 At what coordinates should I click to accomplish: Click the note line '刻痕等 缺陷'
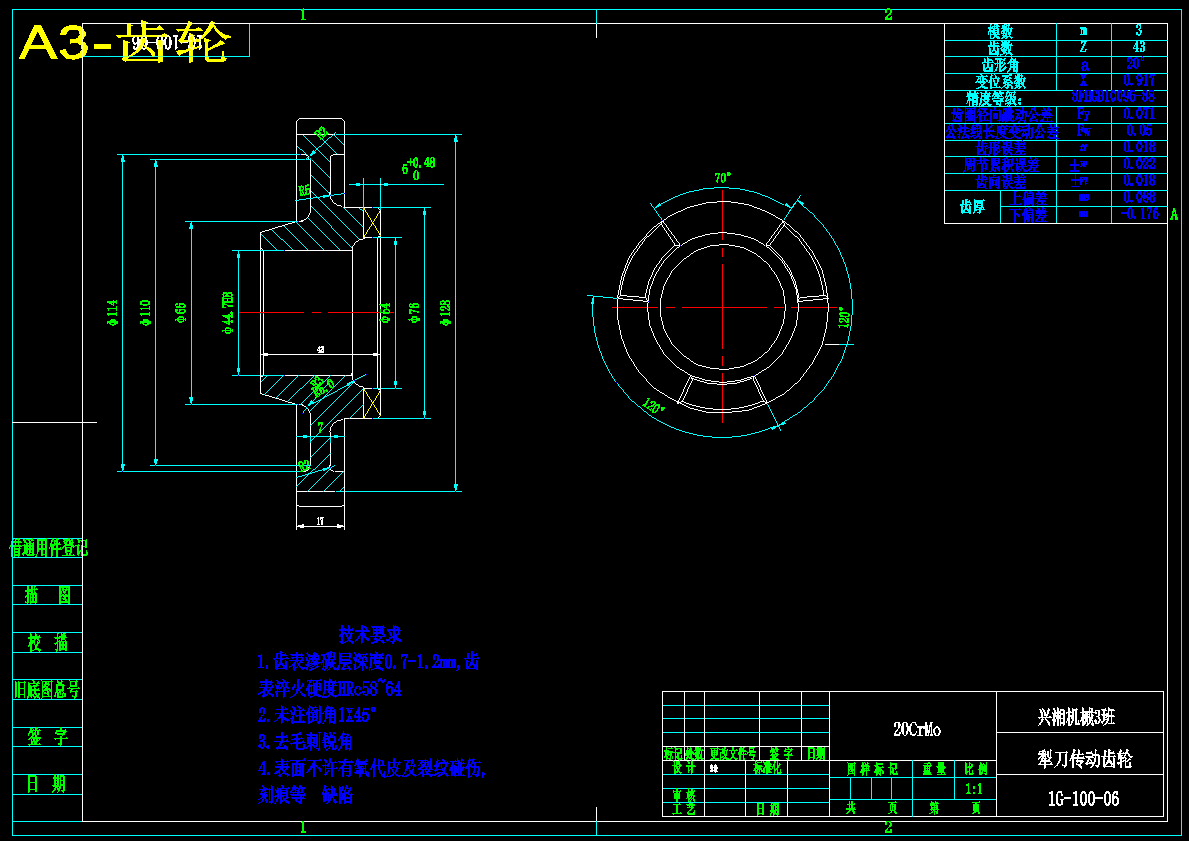[305, 795]
